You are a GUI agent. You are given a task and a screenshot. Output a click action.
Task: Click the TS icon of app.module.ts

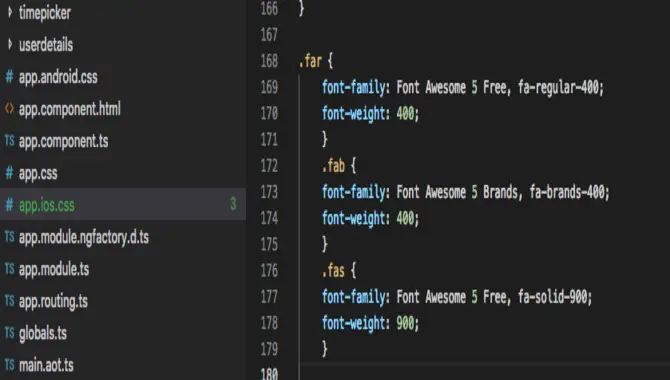(9, 268)
